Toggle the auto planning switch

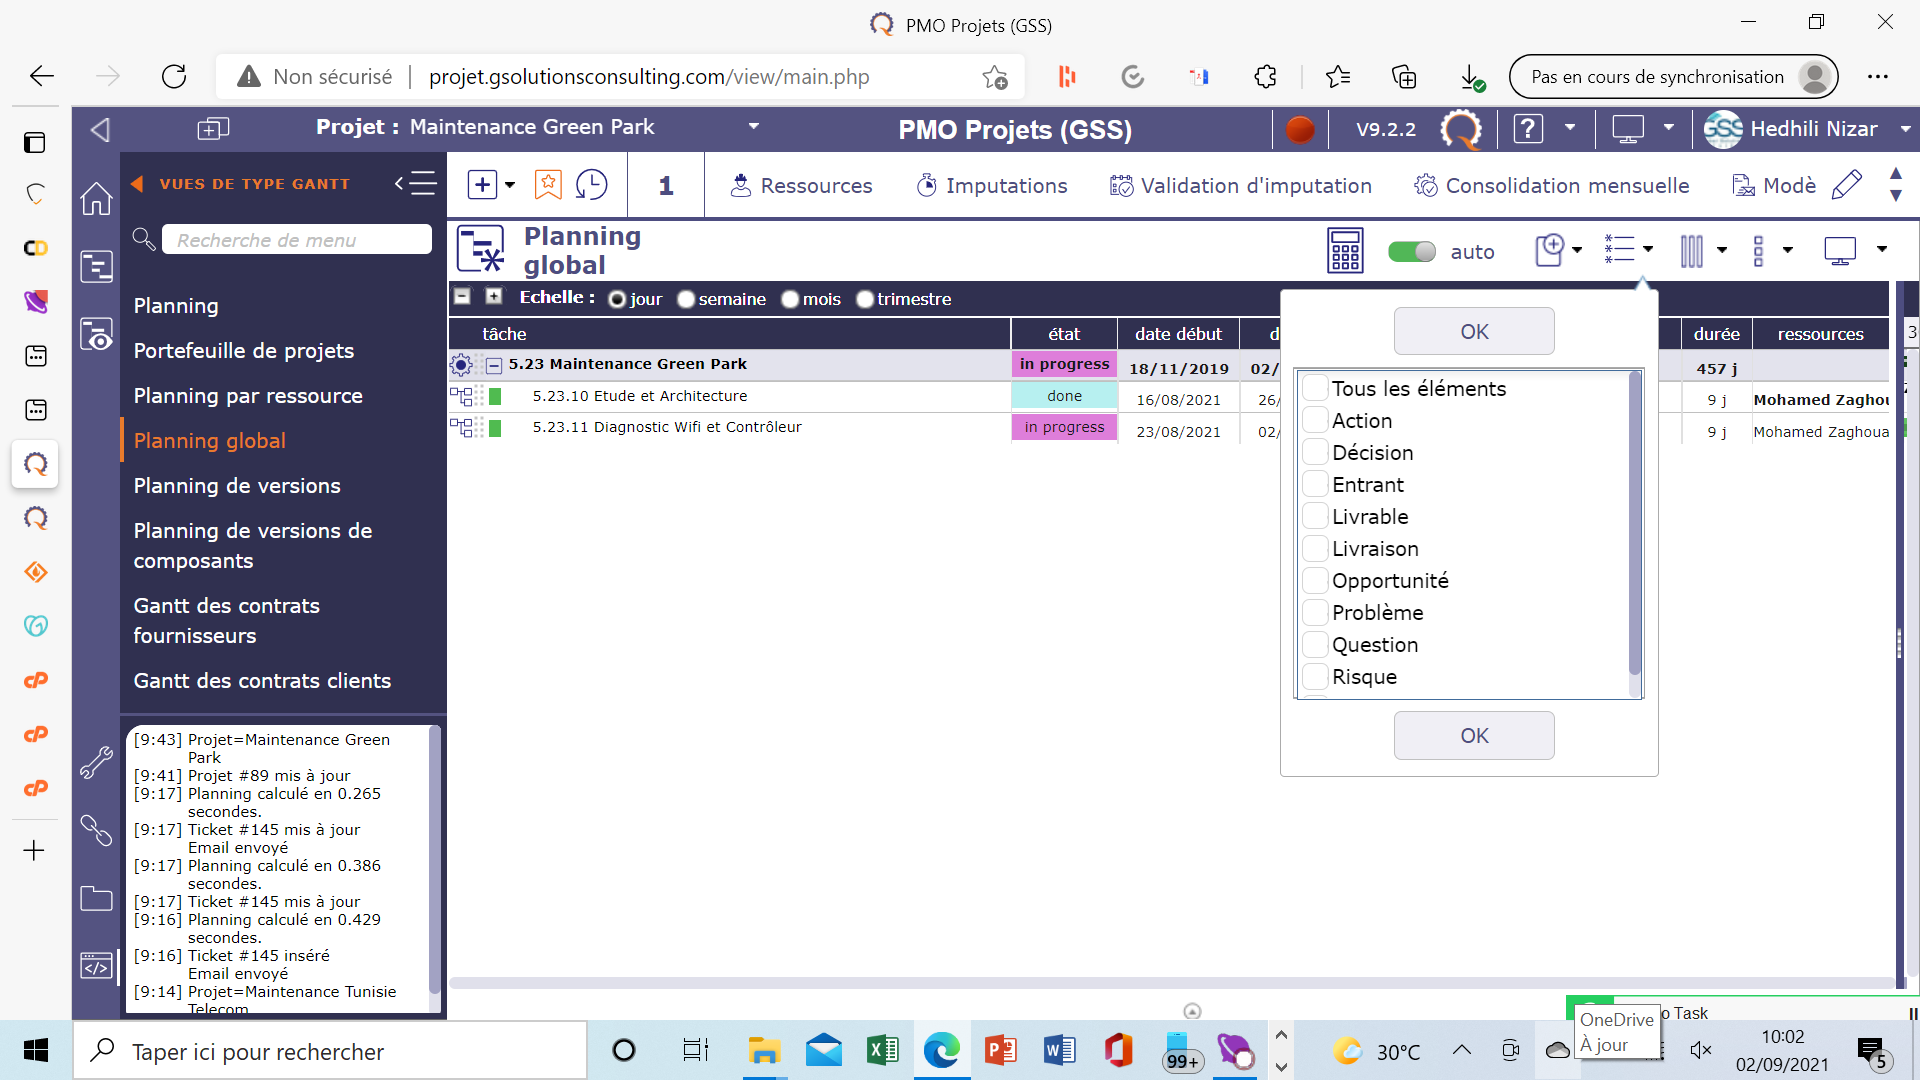1412,252
